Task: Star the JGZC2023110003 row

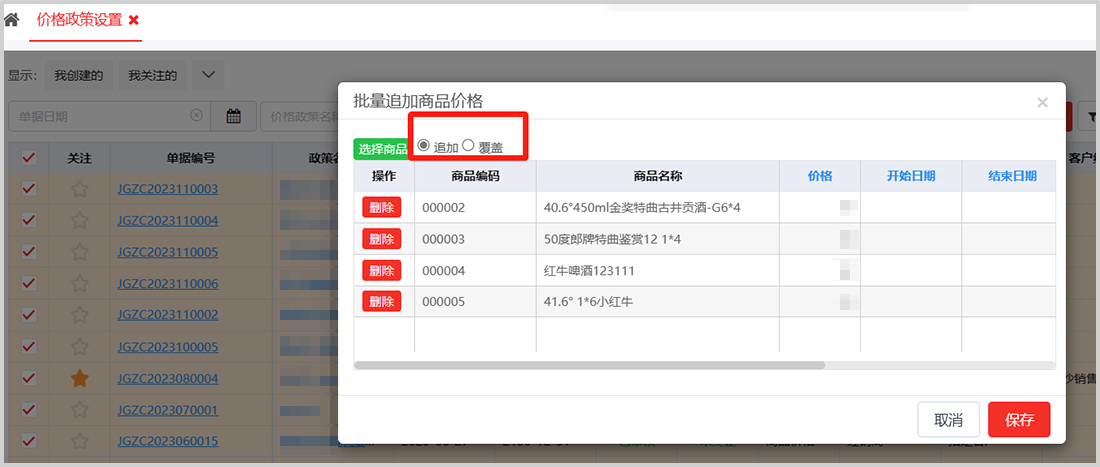Action: pos(80,188)
